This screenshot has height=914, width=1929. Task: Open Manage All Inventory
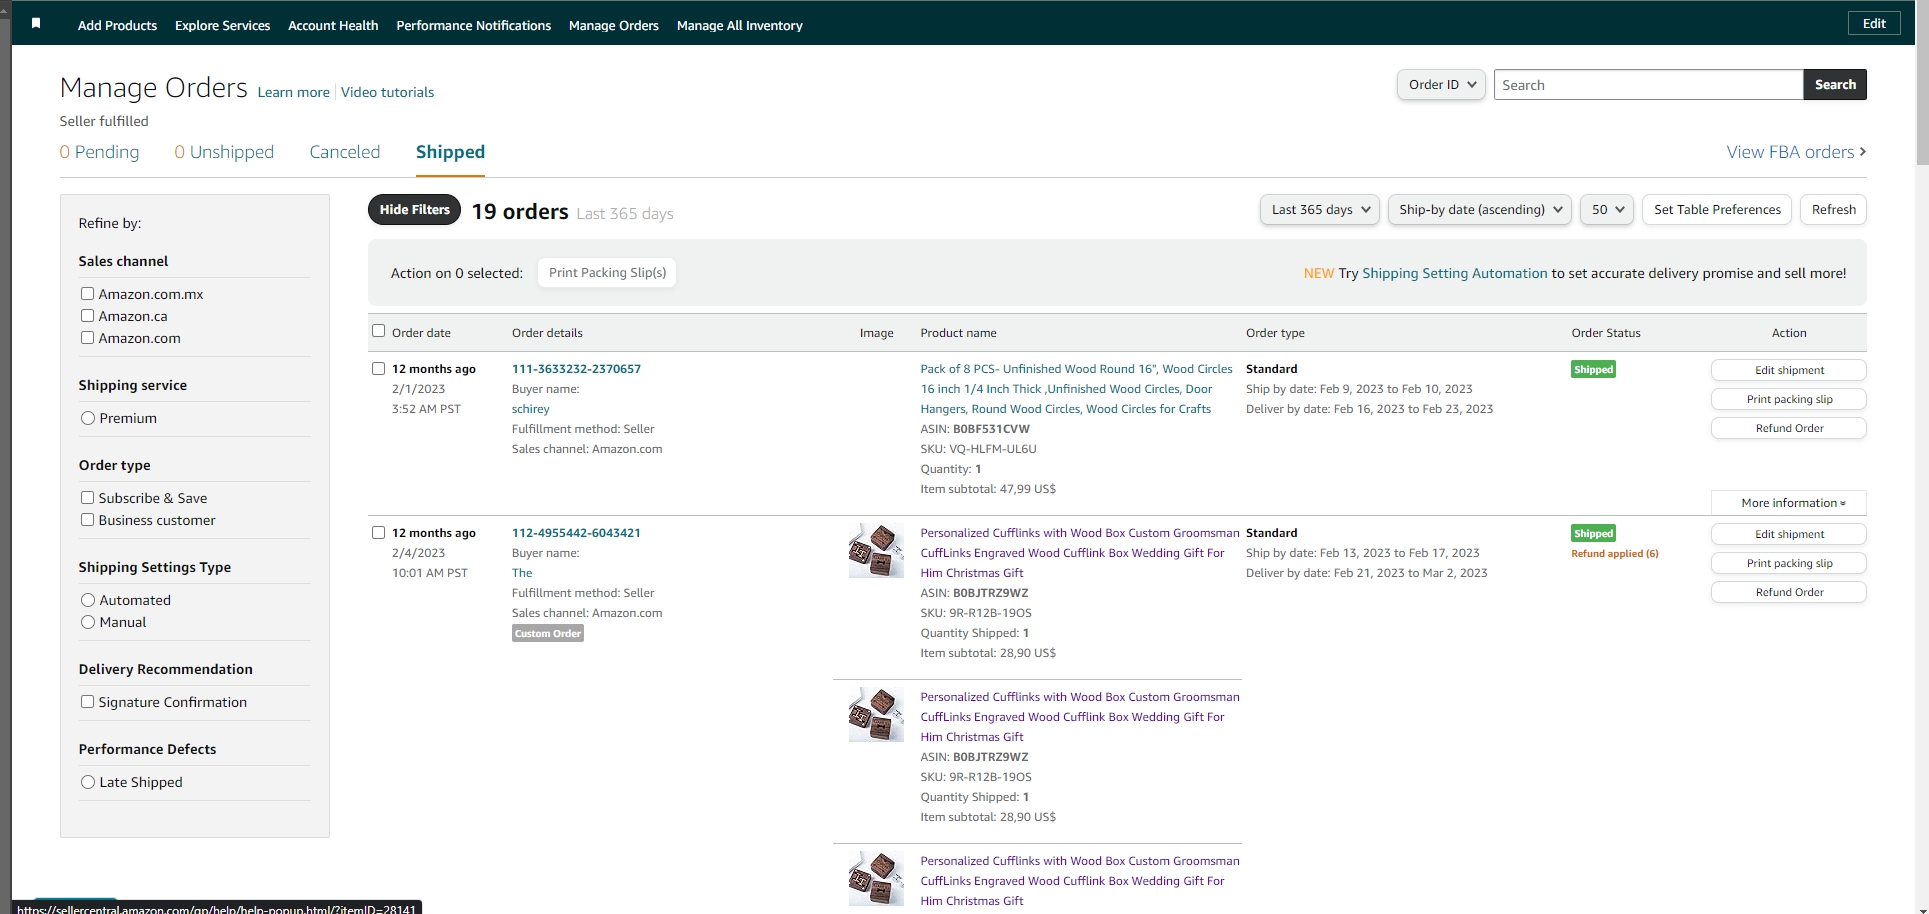(740, 25)
